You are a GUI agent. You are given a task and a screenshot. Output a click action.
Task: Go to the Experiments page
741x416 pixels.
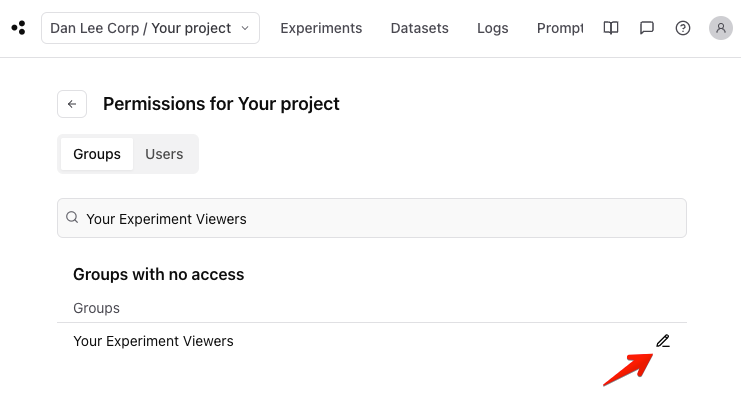click(321, 28)
